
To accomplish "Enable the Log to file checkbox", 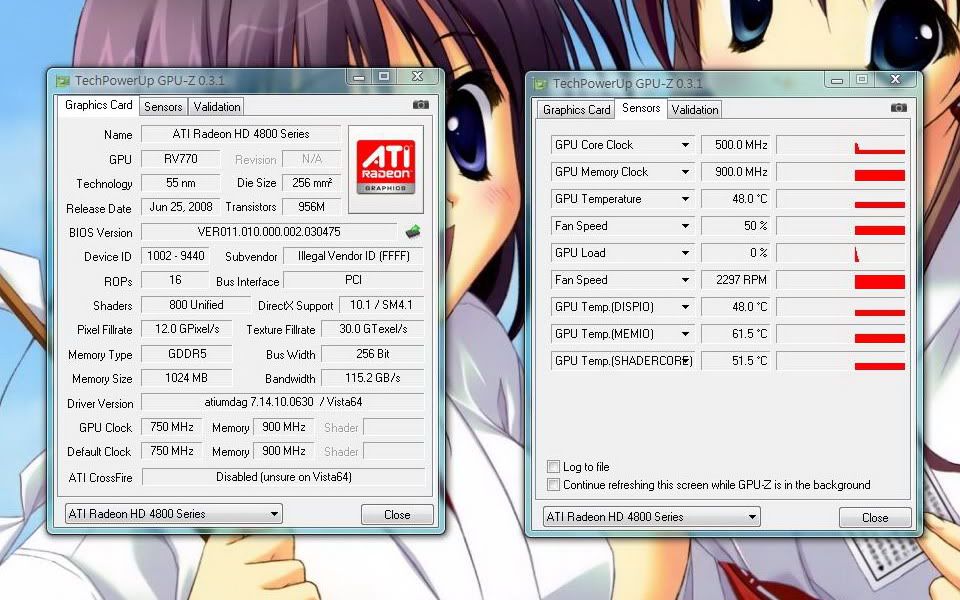I will pyautogui.click(x=554, y=467).
